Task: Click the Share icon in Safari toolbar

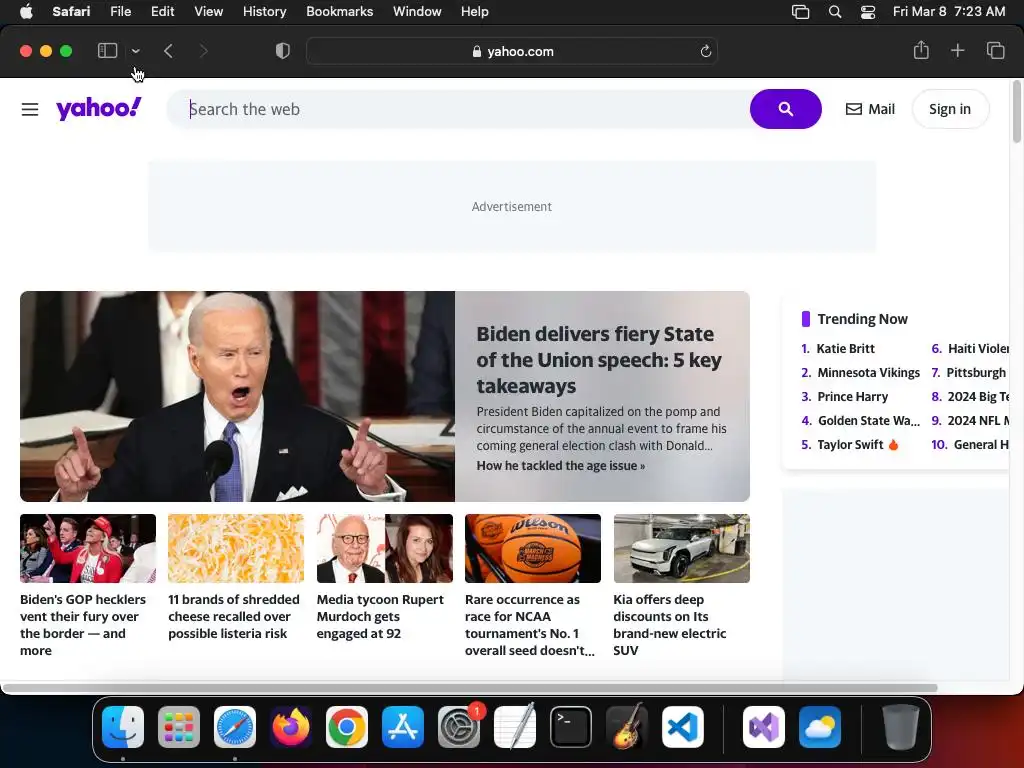Action: [x=921, y=50]
